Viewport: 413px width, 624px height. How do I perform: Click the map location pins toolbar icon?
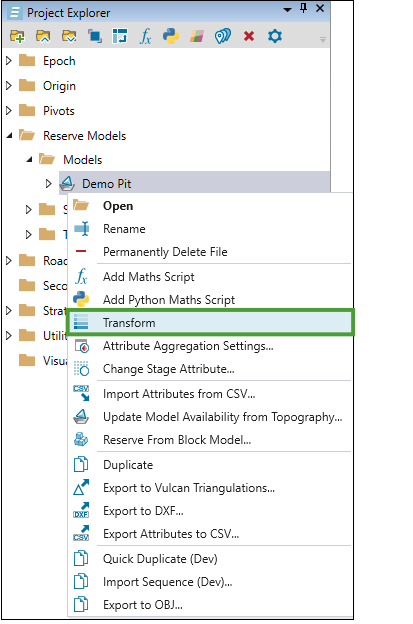coord(222,36)
